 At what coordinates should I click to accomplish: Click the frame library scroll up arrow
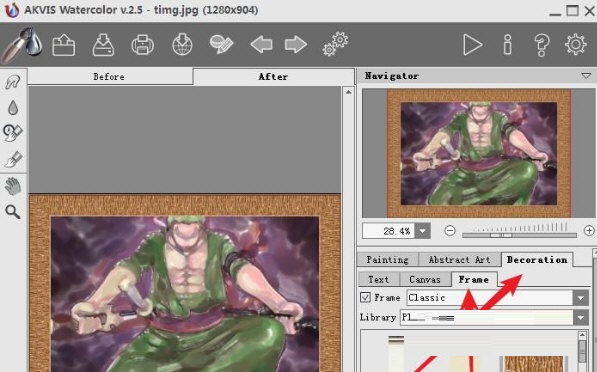tap(582, 335)
